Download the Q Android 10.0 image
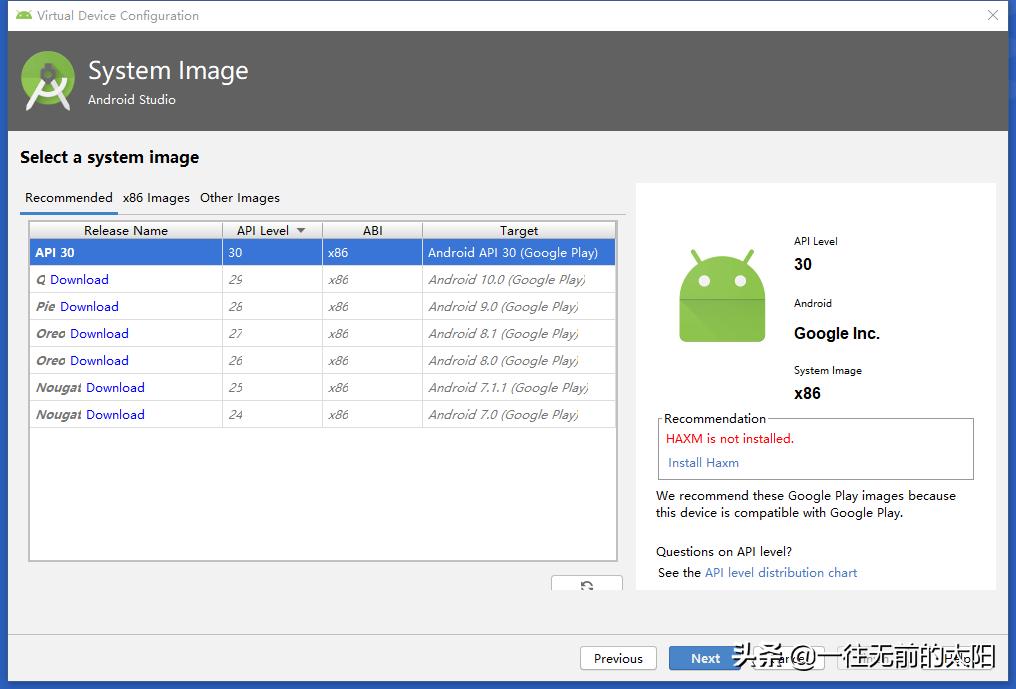 [79, 279]
